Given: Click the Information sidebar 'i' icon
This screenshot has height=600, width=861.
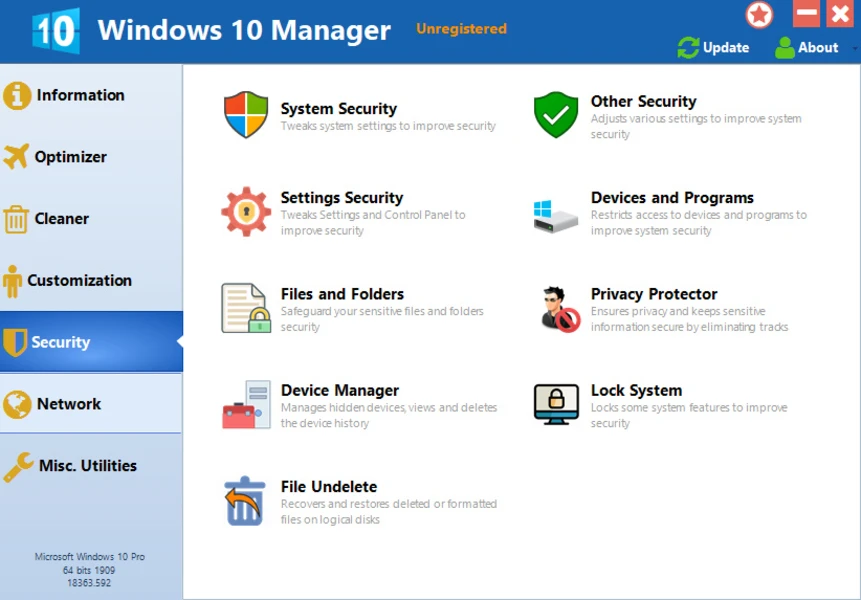Looking at the screenshot, I should pyautogui.click(x=17, y=96).
